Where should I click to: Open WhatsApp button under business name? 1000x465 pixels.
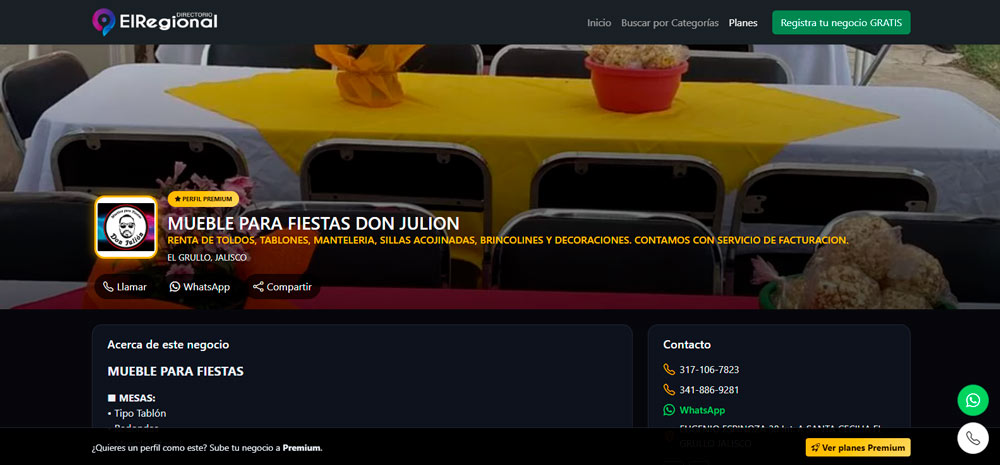pyautogui.click(x=200, y=287)
